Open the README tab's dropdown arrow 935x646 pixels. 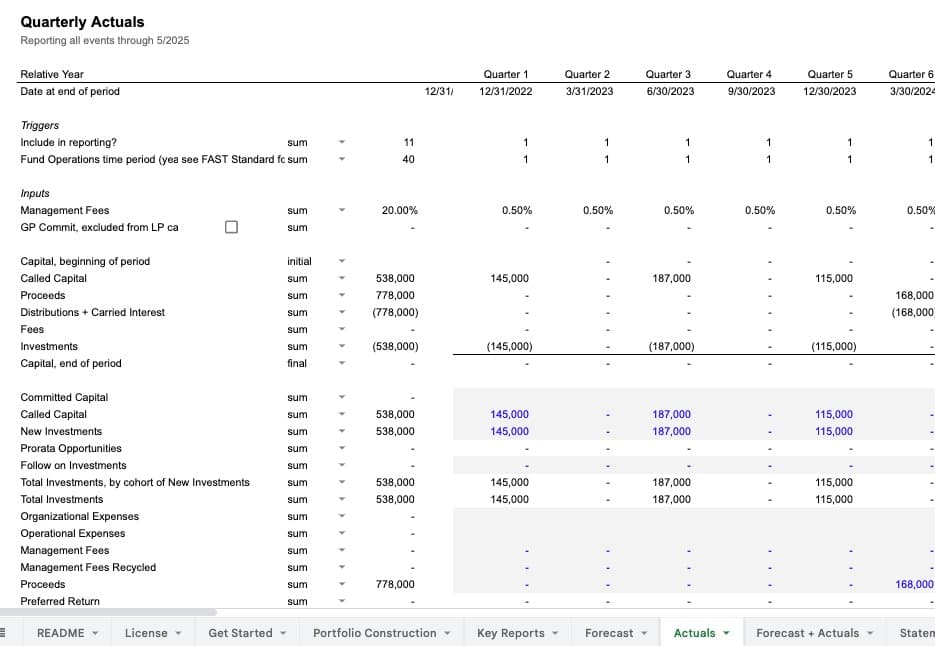(95, 633)
